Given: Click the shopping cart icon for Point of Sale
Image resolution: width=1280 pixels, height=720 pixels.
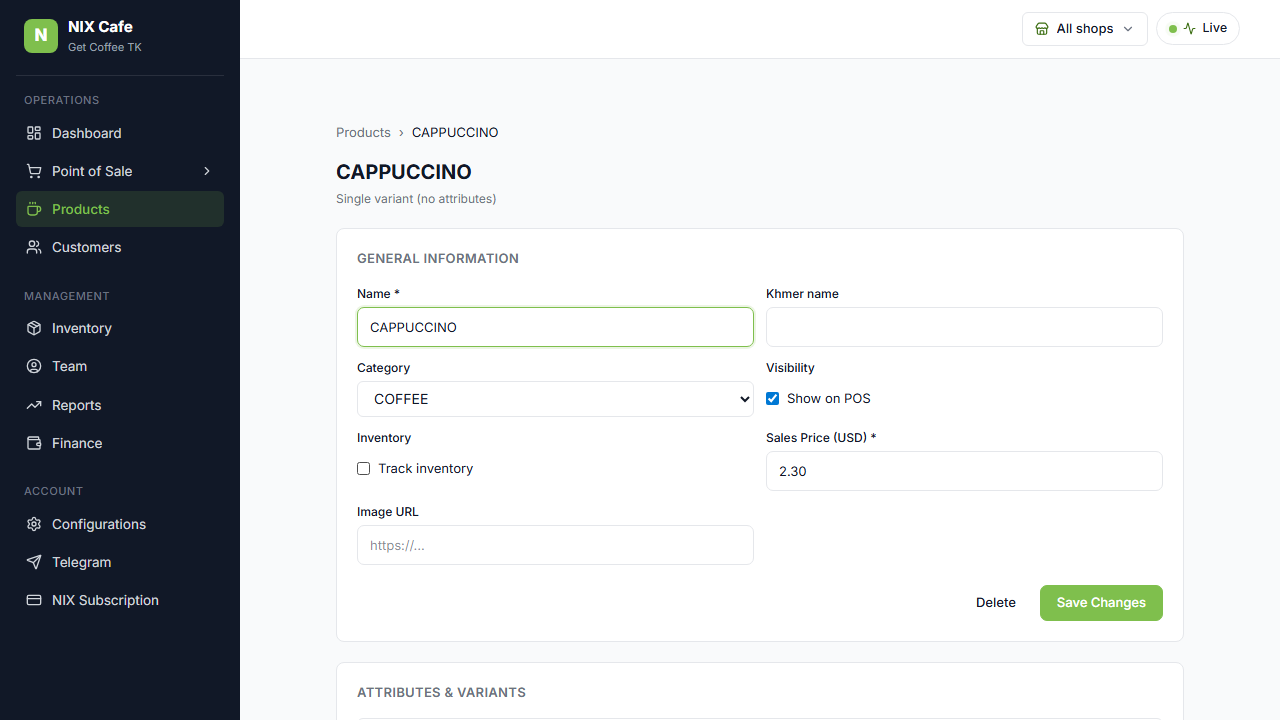Looking at the screenshot, I should 34,171.
